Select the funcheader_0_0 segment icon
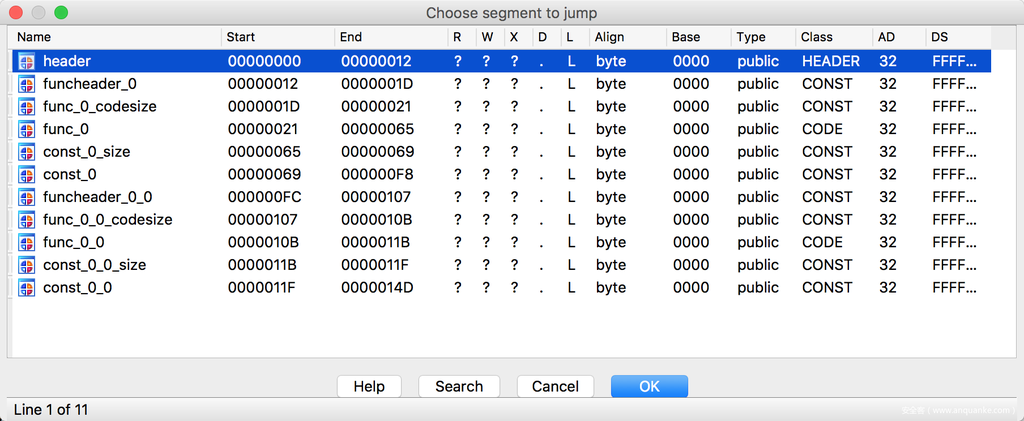1024x421 pixels. point(27,197)
